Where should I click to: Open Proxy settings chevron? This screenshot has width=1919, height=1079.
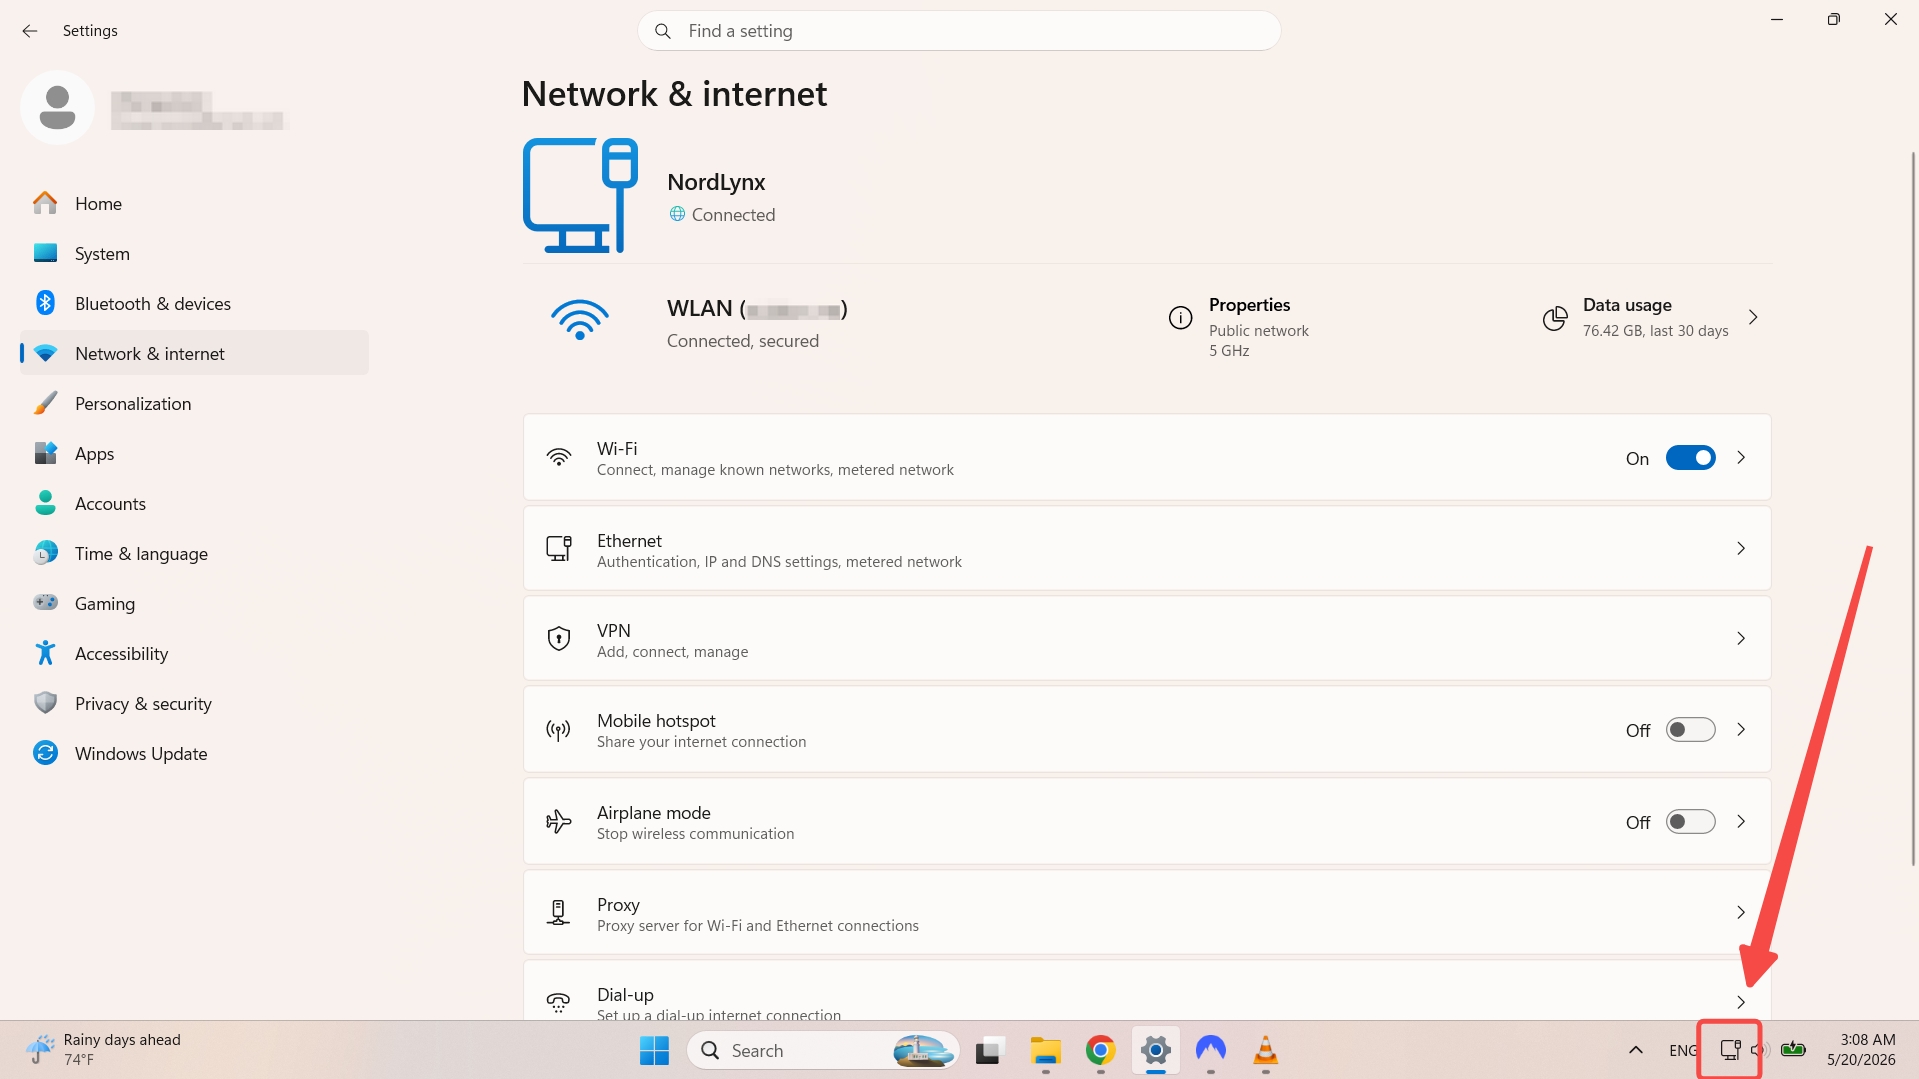coord(1741,912)
